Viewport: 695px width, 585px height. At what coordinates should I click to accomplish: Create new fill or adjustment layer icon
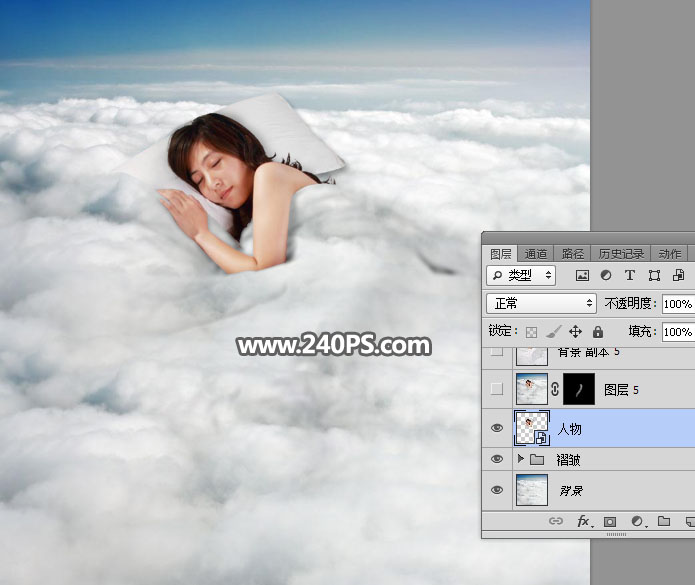click(637, 522)
